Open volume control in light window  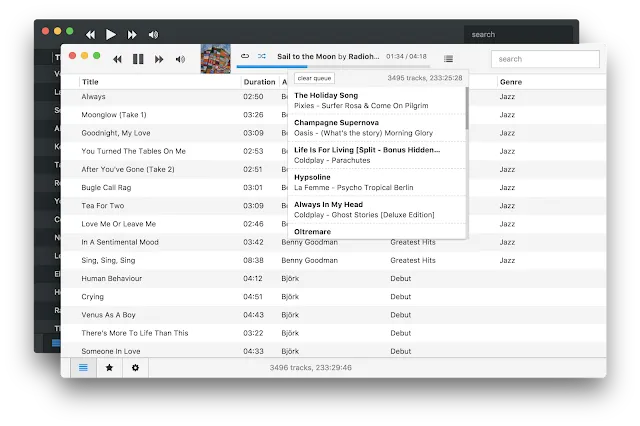pyautogui.click(x=180, y=60)
